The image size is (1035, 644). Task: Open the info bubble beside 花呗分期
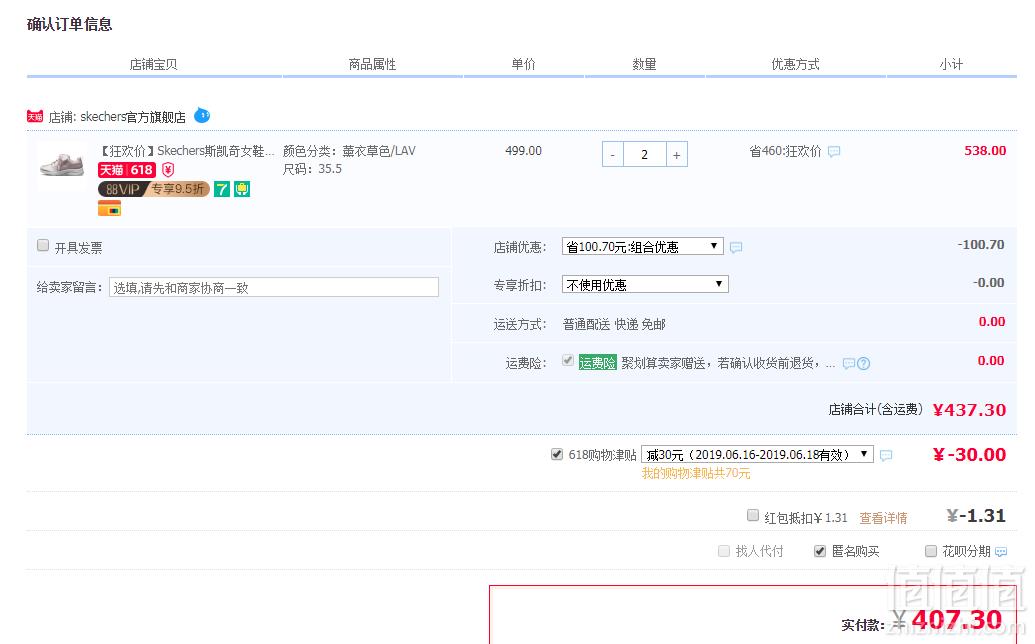pyautogui.click(x=1001, y=552)
